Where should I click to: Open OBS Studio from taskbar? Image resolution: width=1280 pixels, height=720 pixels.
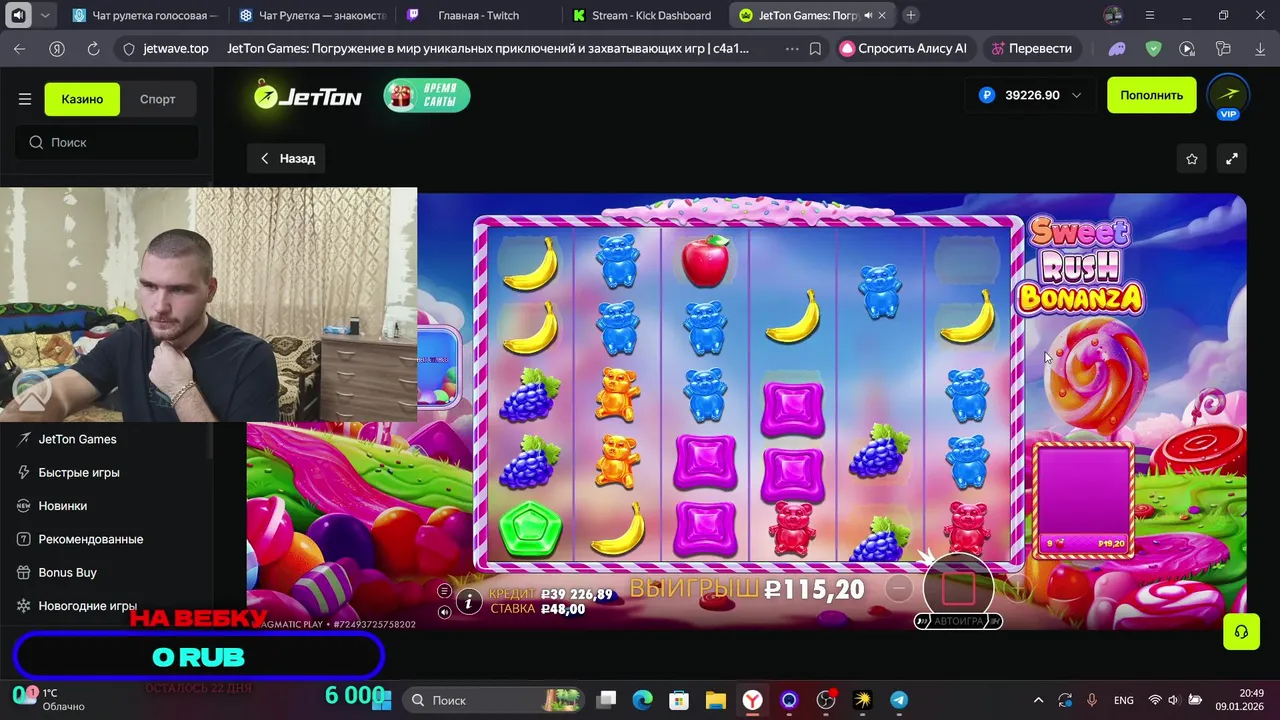coord(826,700)
